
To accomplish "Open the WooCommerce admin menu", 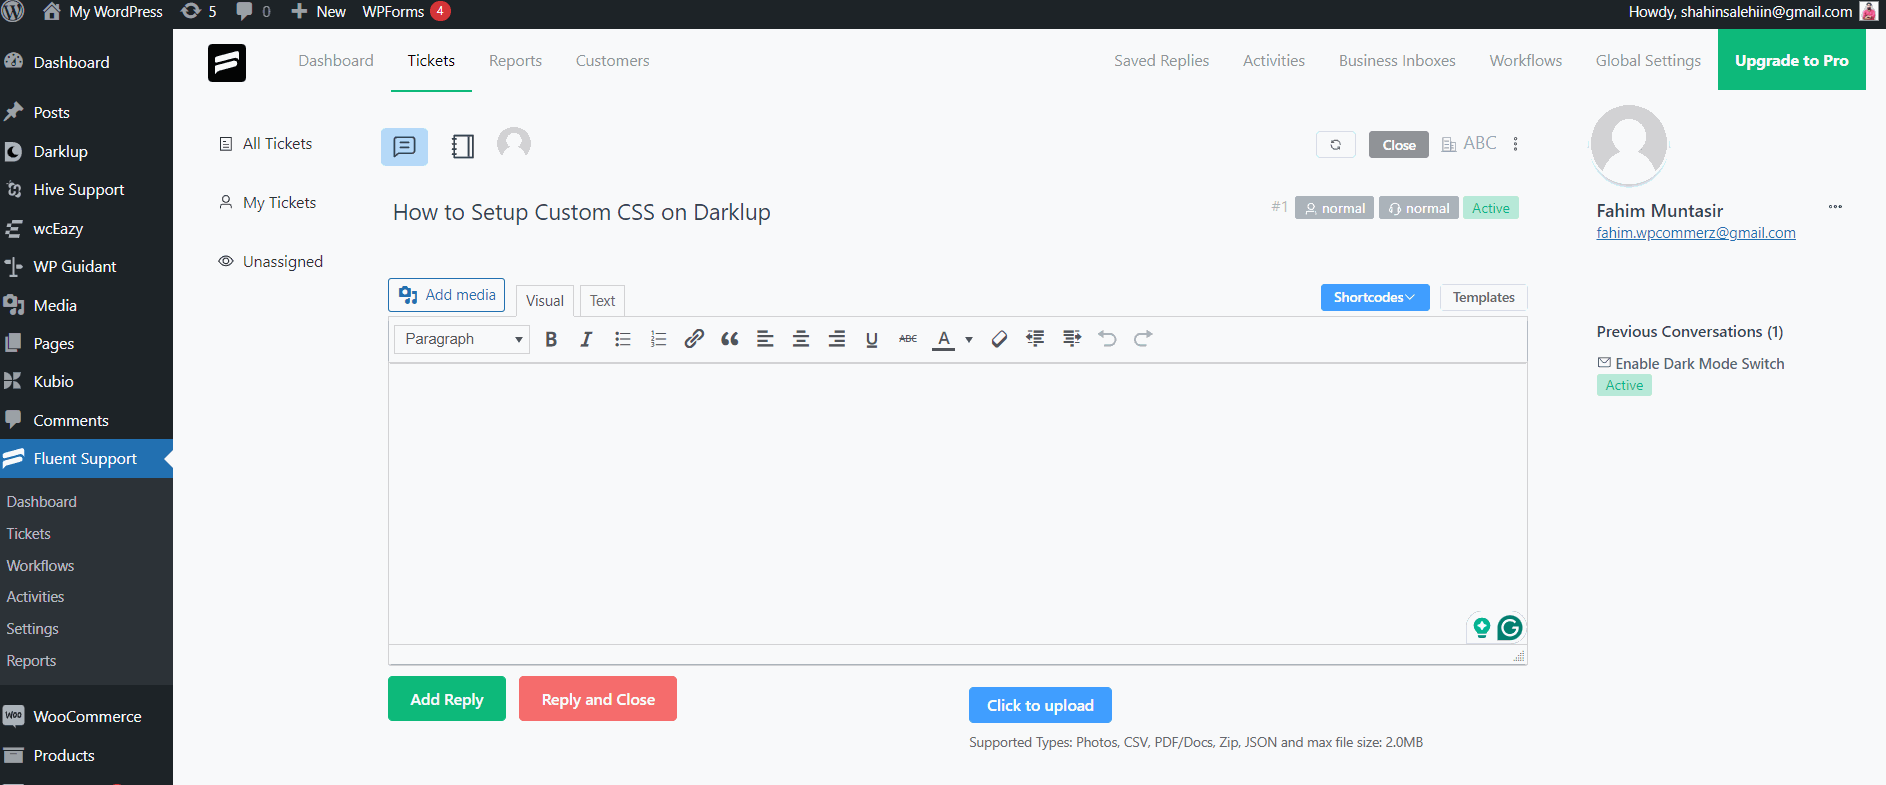I will coord(87,717).
